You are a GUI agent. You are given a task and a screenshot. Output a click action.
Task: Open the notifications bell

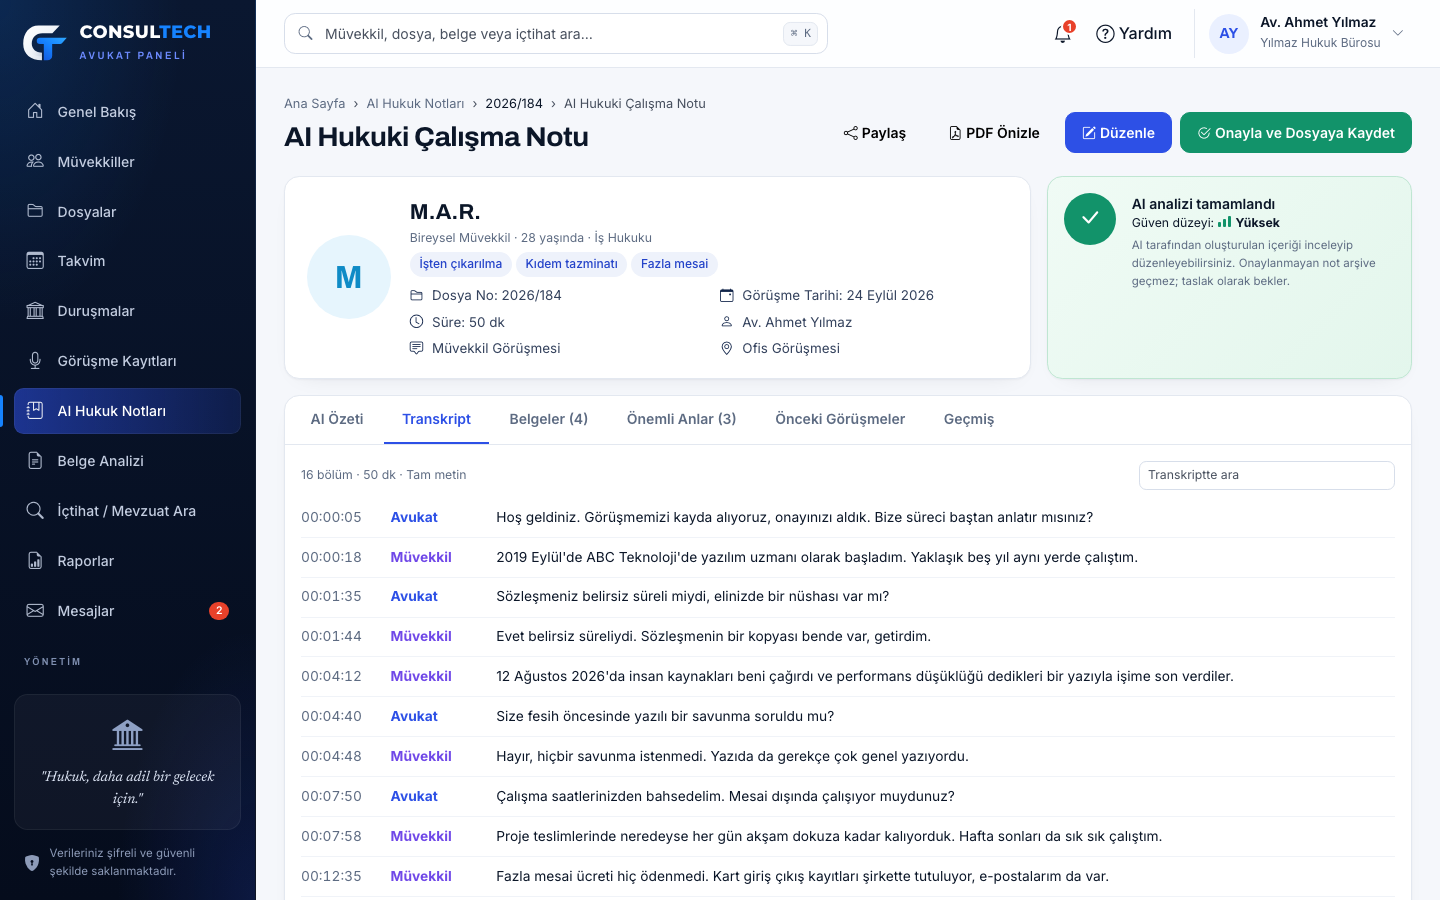point(1062,34)
